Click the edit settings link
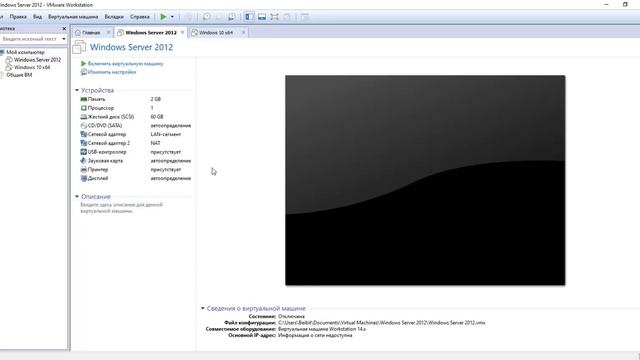 pyautogui.click(x=112, y=72)
